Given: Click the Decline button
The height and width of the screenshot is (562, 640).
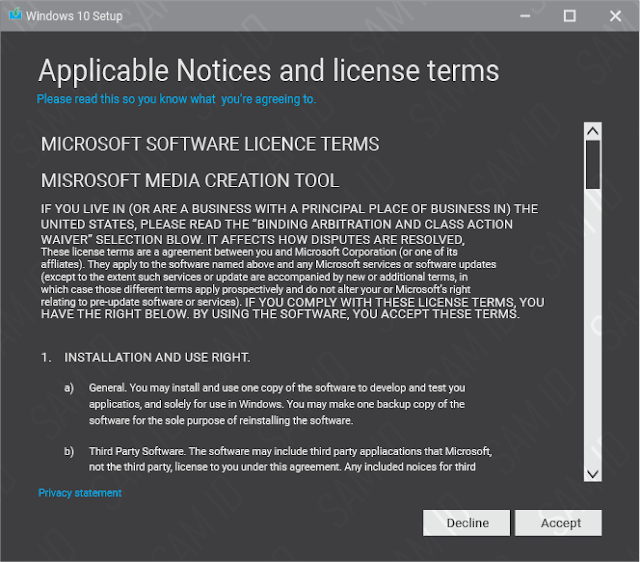Looking at the screenshot, I should point(466,523).
